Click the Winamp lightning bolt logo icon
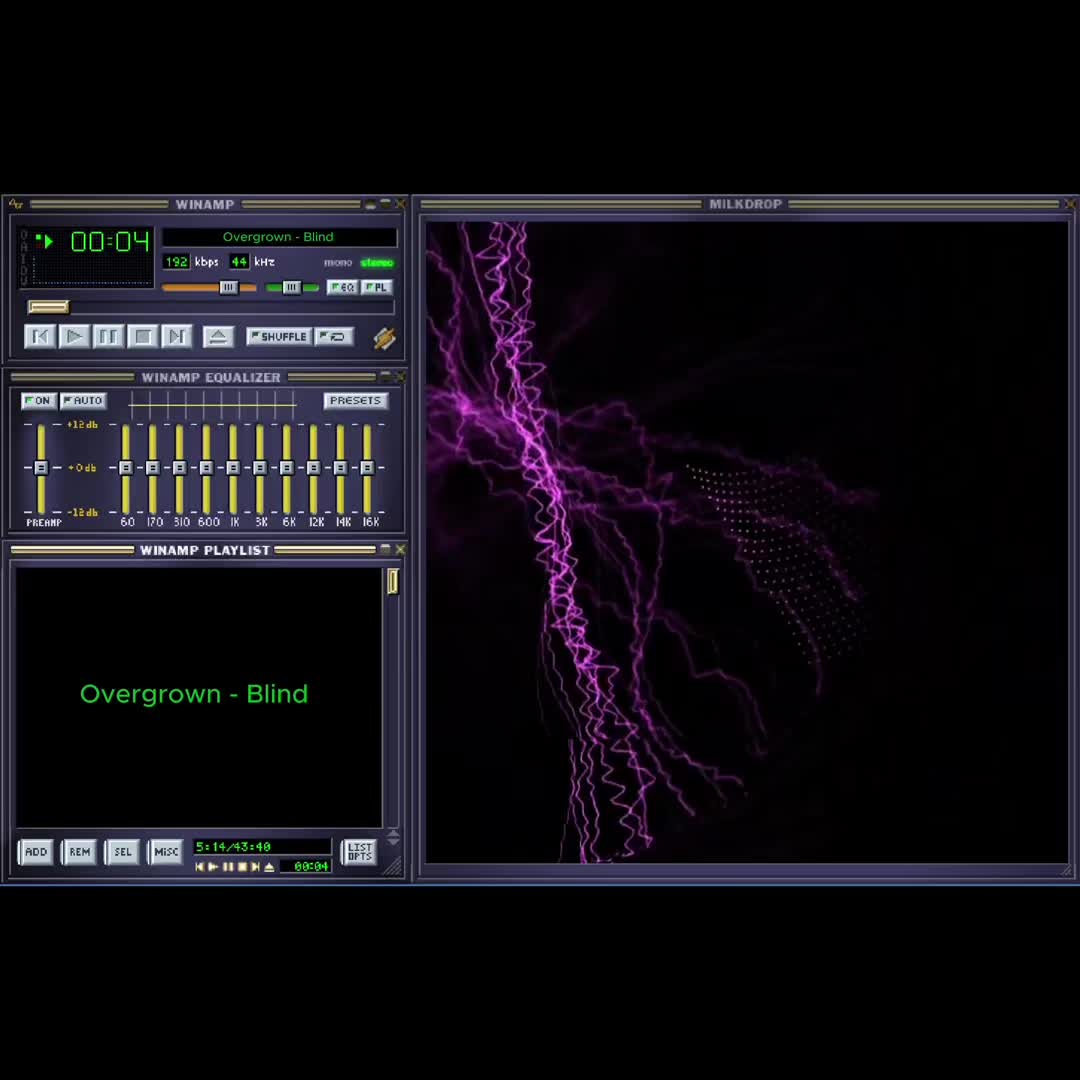Image resolution: width=1080 pixels, height=1080 pixels. click(x=384, y=338)
